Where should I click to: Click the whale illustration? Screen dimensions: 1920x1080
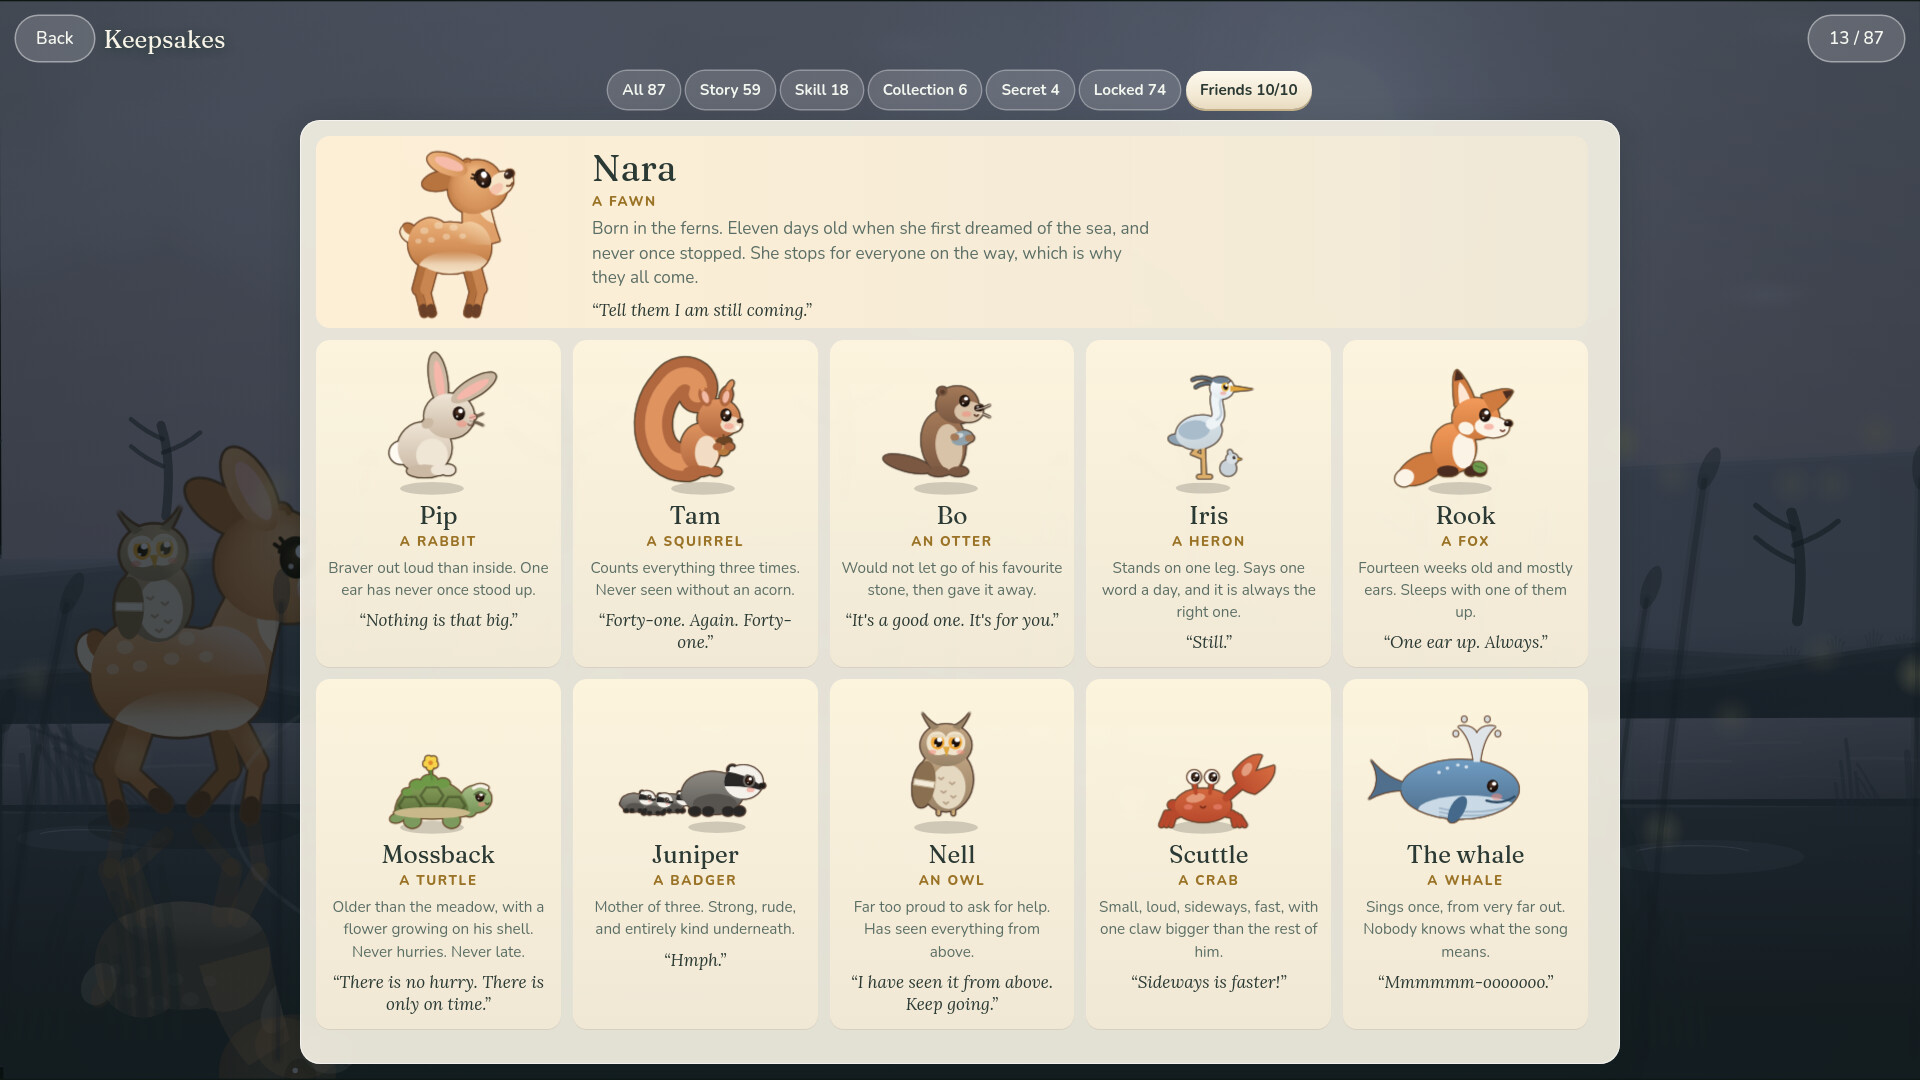click(x=1445, y=768)
